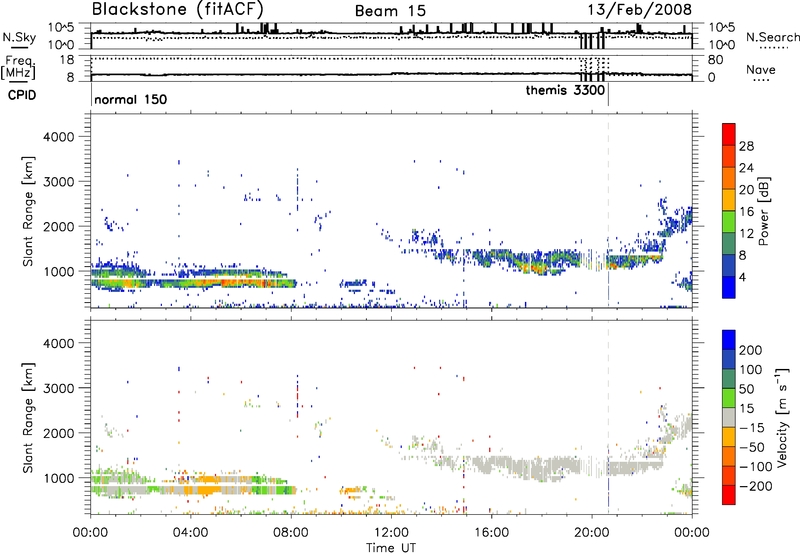Click the "4000" range tick in the power panel
Viewport: 800px width, 554px height.
59,137
